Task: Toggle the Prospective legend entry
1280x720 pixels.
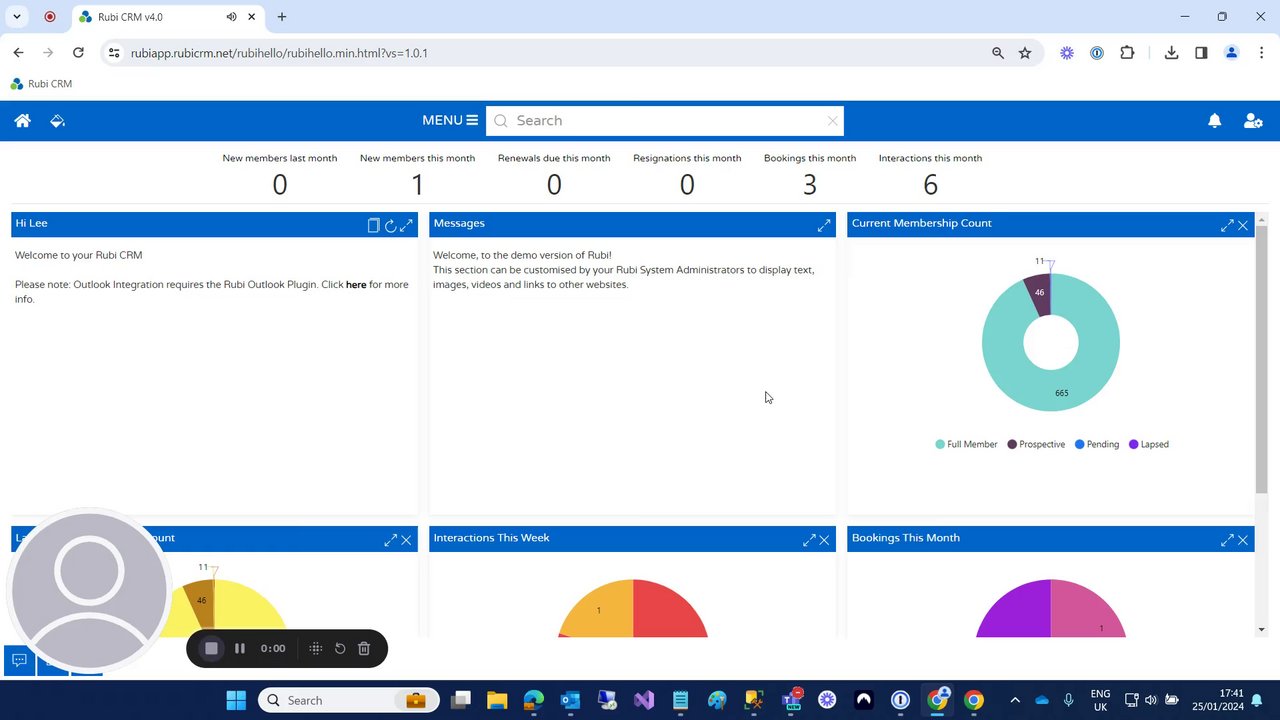Action: 1036,444
